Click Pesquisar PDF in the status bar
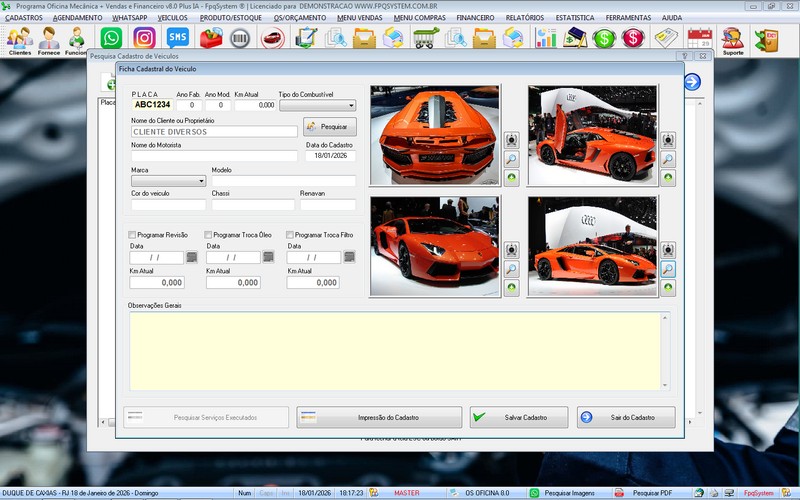This screenshot has height=500, width=800. click(x=651, y=493)
